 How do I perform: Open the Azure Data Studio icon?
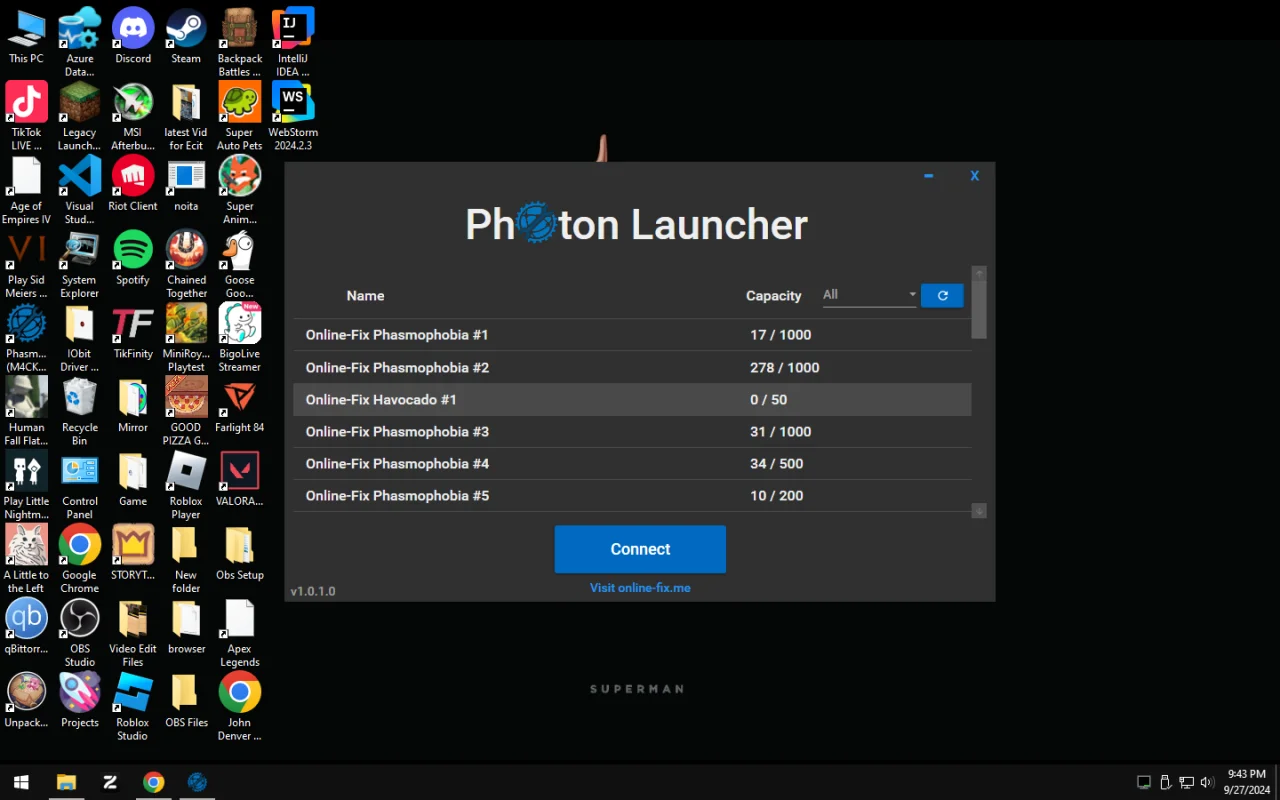[80, 42]
